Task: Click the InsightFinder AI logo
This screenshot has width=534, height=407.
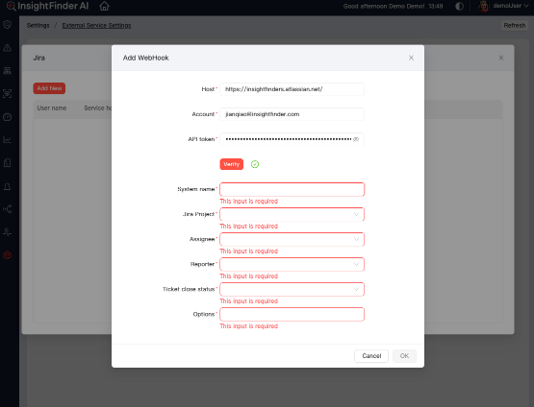Action: click(48, 6)
